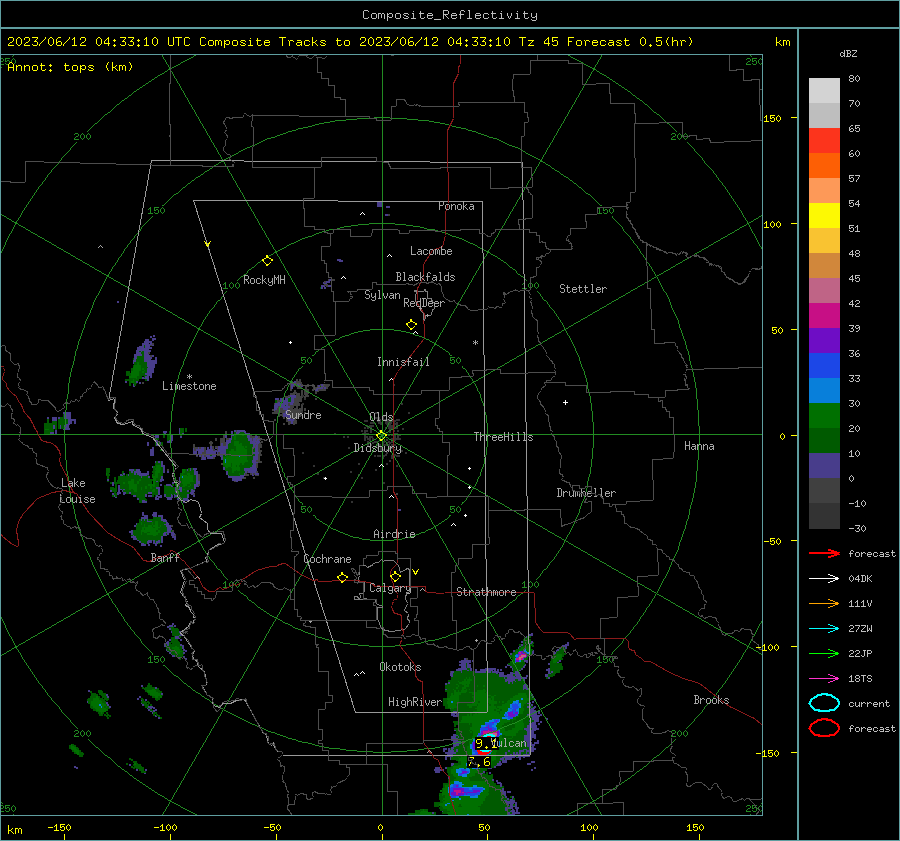Viewport: 900px width, 841px height.
Task: Click the yellow diamond marker below Cochrane
Action: (343, 577)
